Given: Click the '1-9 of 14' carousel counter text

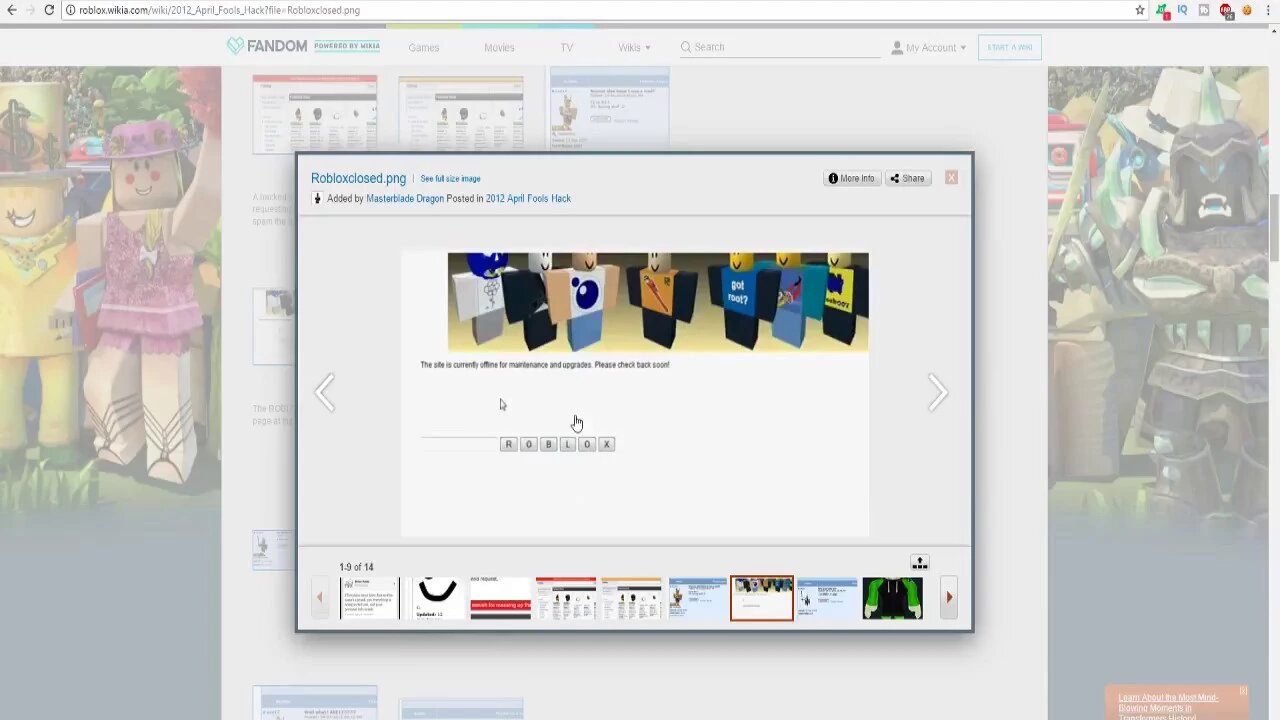Looking at the screenshot, I should (356, 567).
